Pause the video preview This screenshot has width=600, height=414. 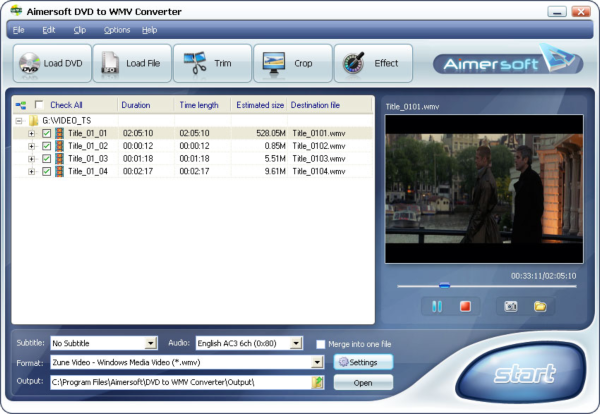click(437, 306)
